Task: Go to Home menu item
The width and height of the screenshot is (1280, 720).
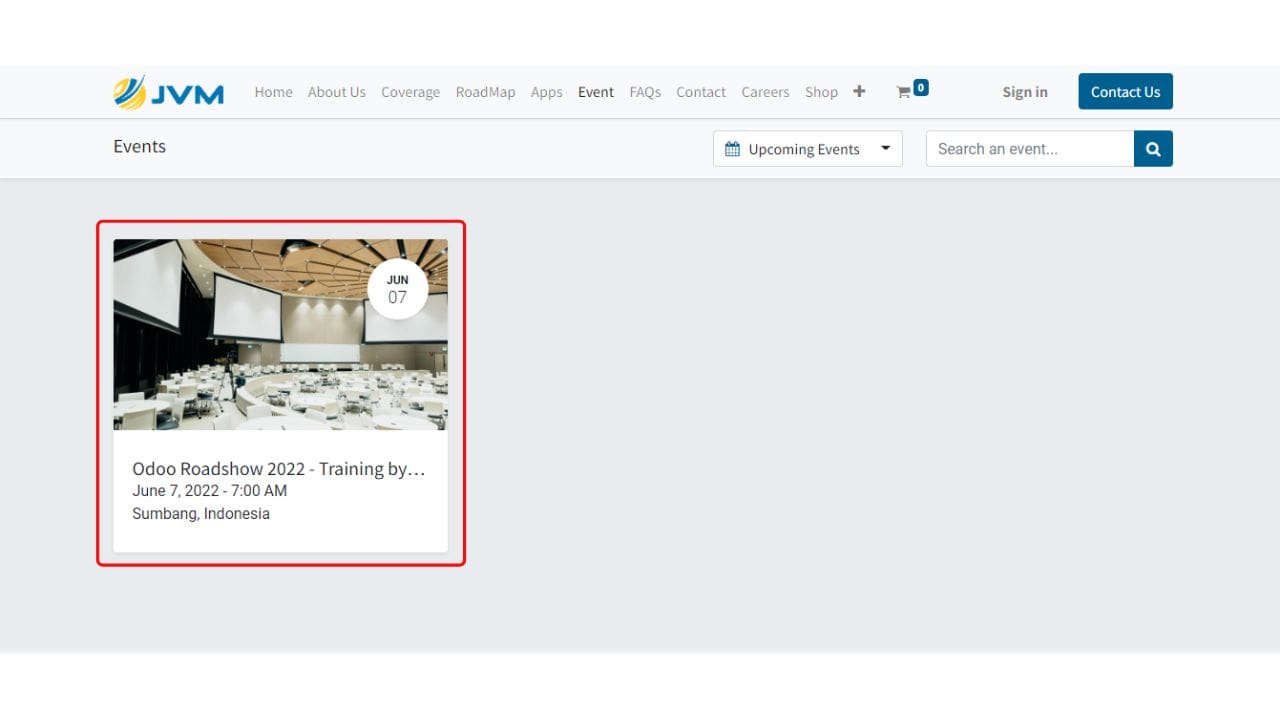Action: (273, 92)
